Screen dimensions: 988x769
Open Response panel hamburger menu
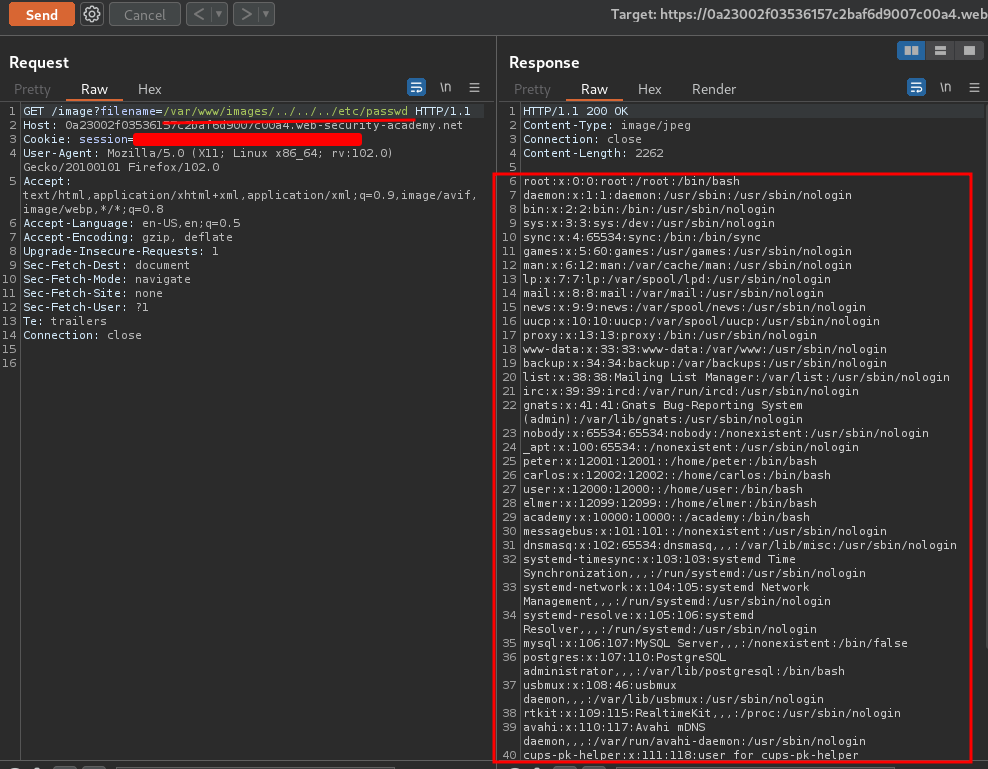click(x=974, y=88)
